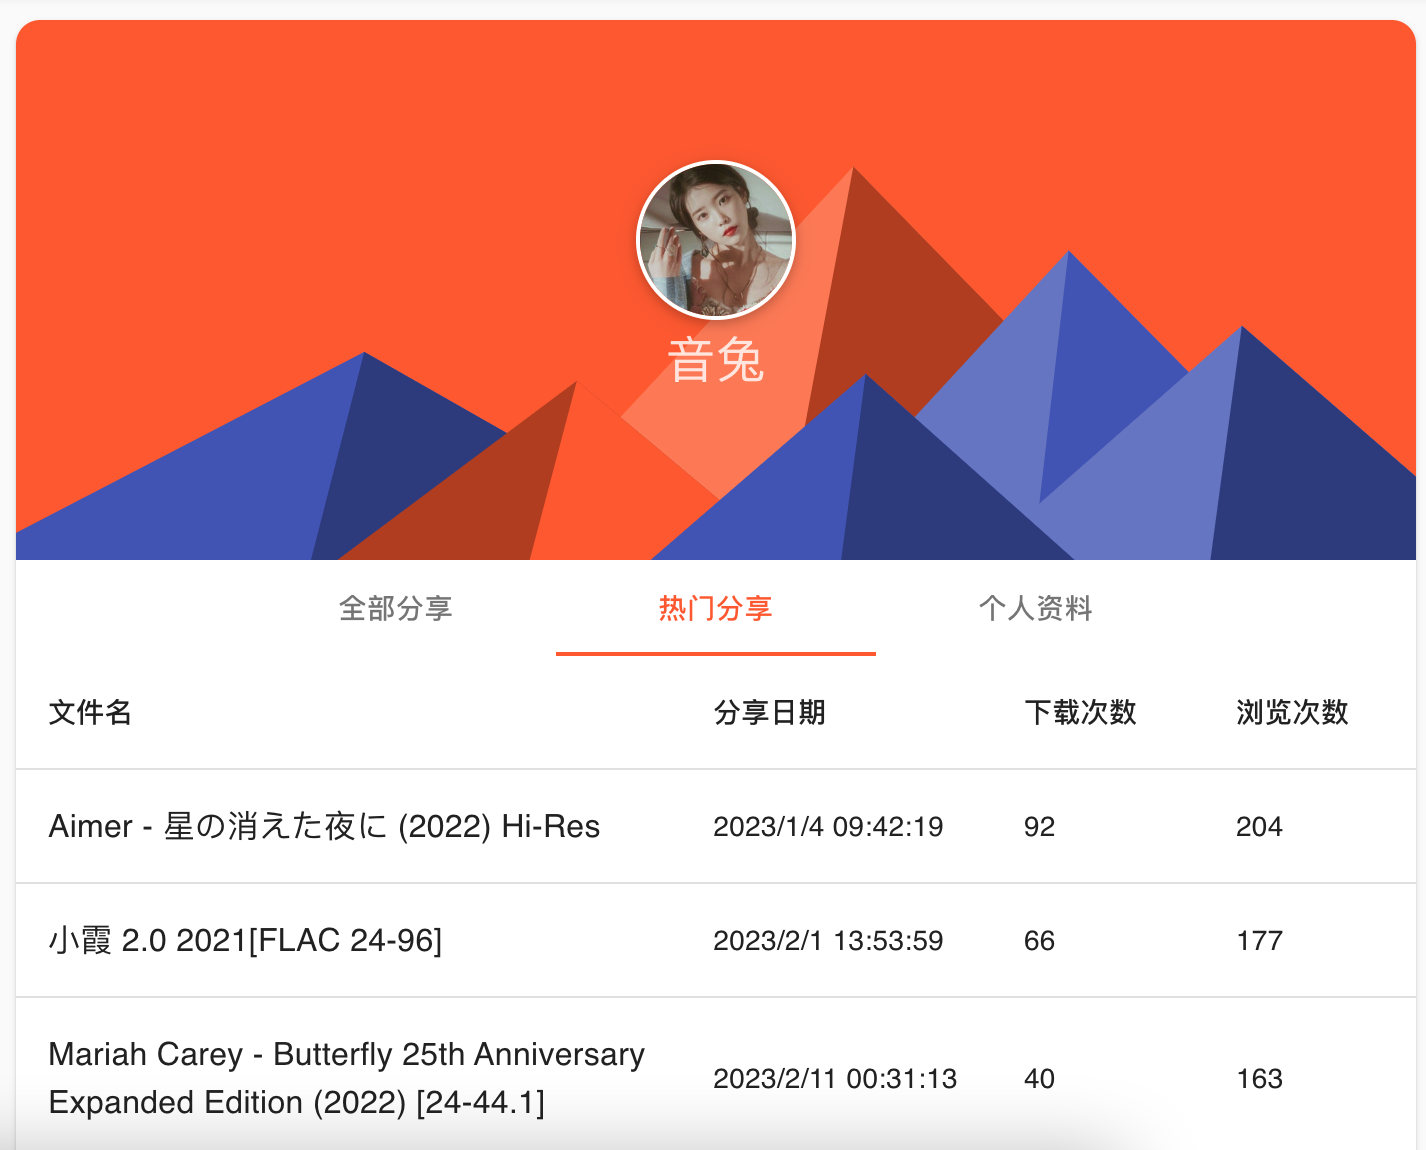Switch to the 全部分享 tab
This screenshot has height=1150, width=1426.
tap(396, 608)
